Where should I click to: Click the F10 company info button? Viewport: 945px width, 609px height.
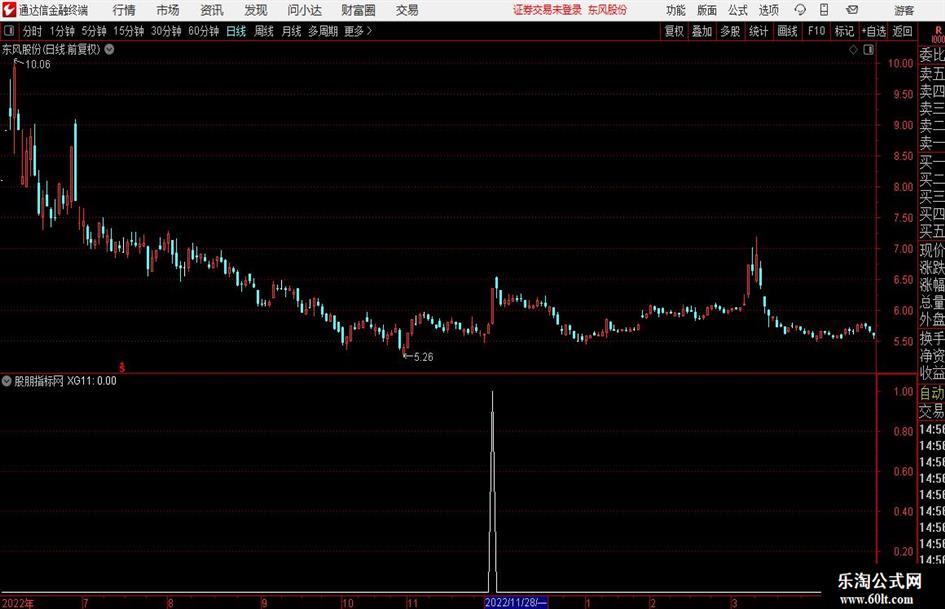(817, 31)
